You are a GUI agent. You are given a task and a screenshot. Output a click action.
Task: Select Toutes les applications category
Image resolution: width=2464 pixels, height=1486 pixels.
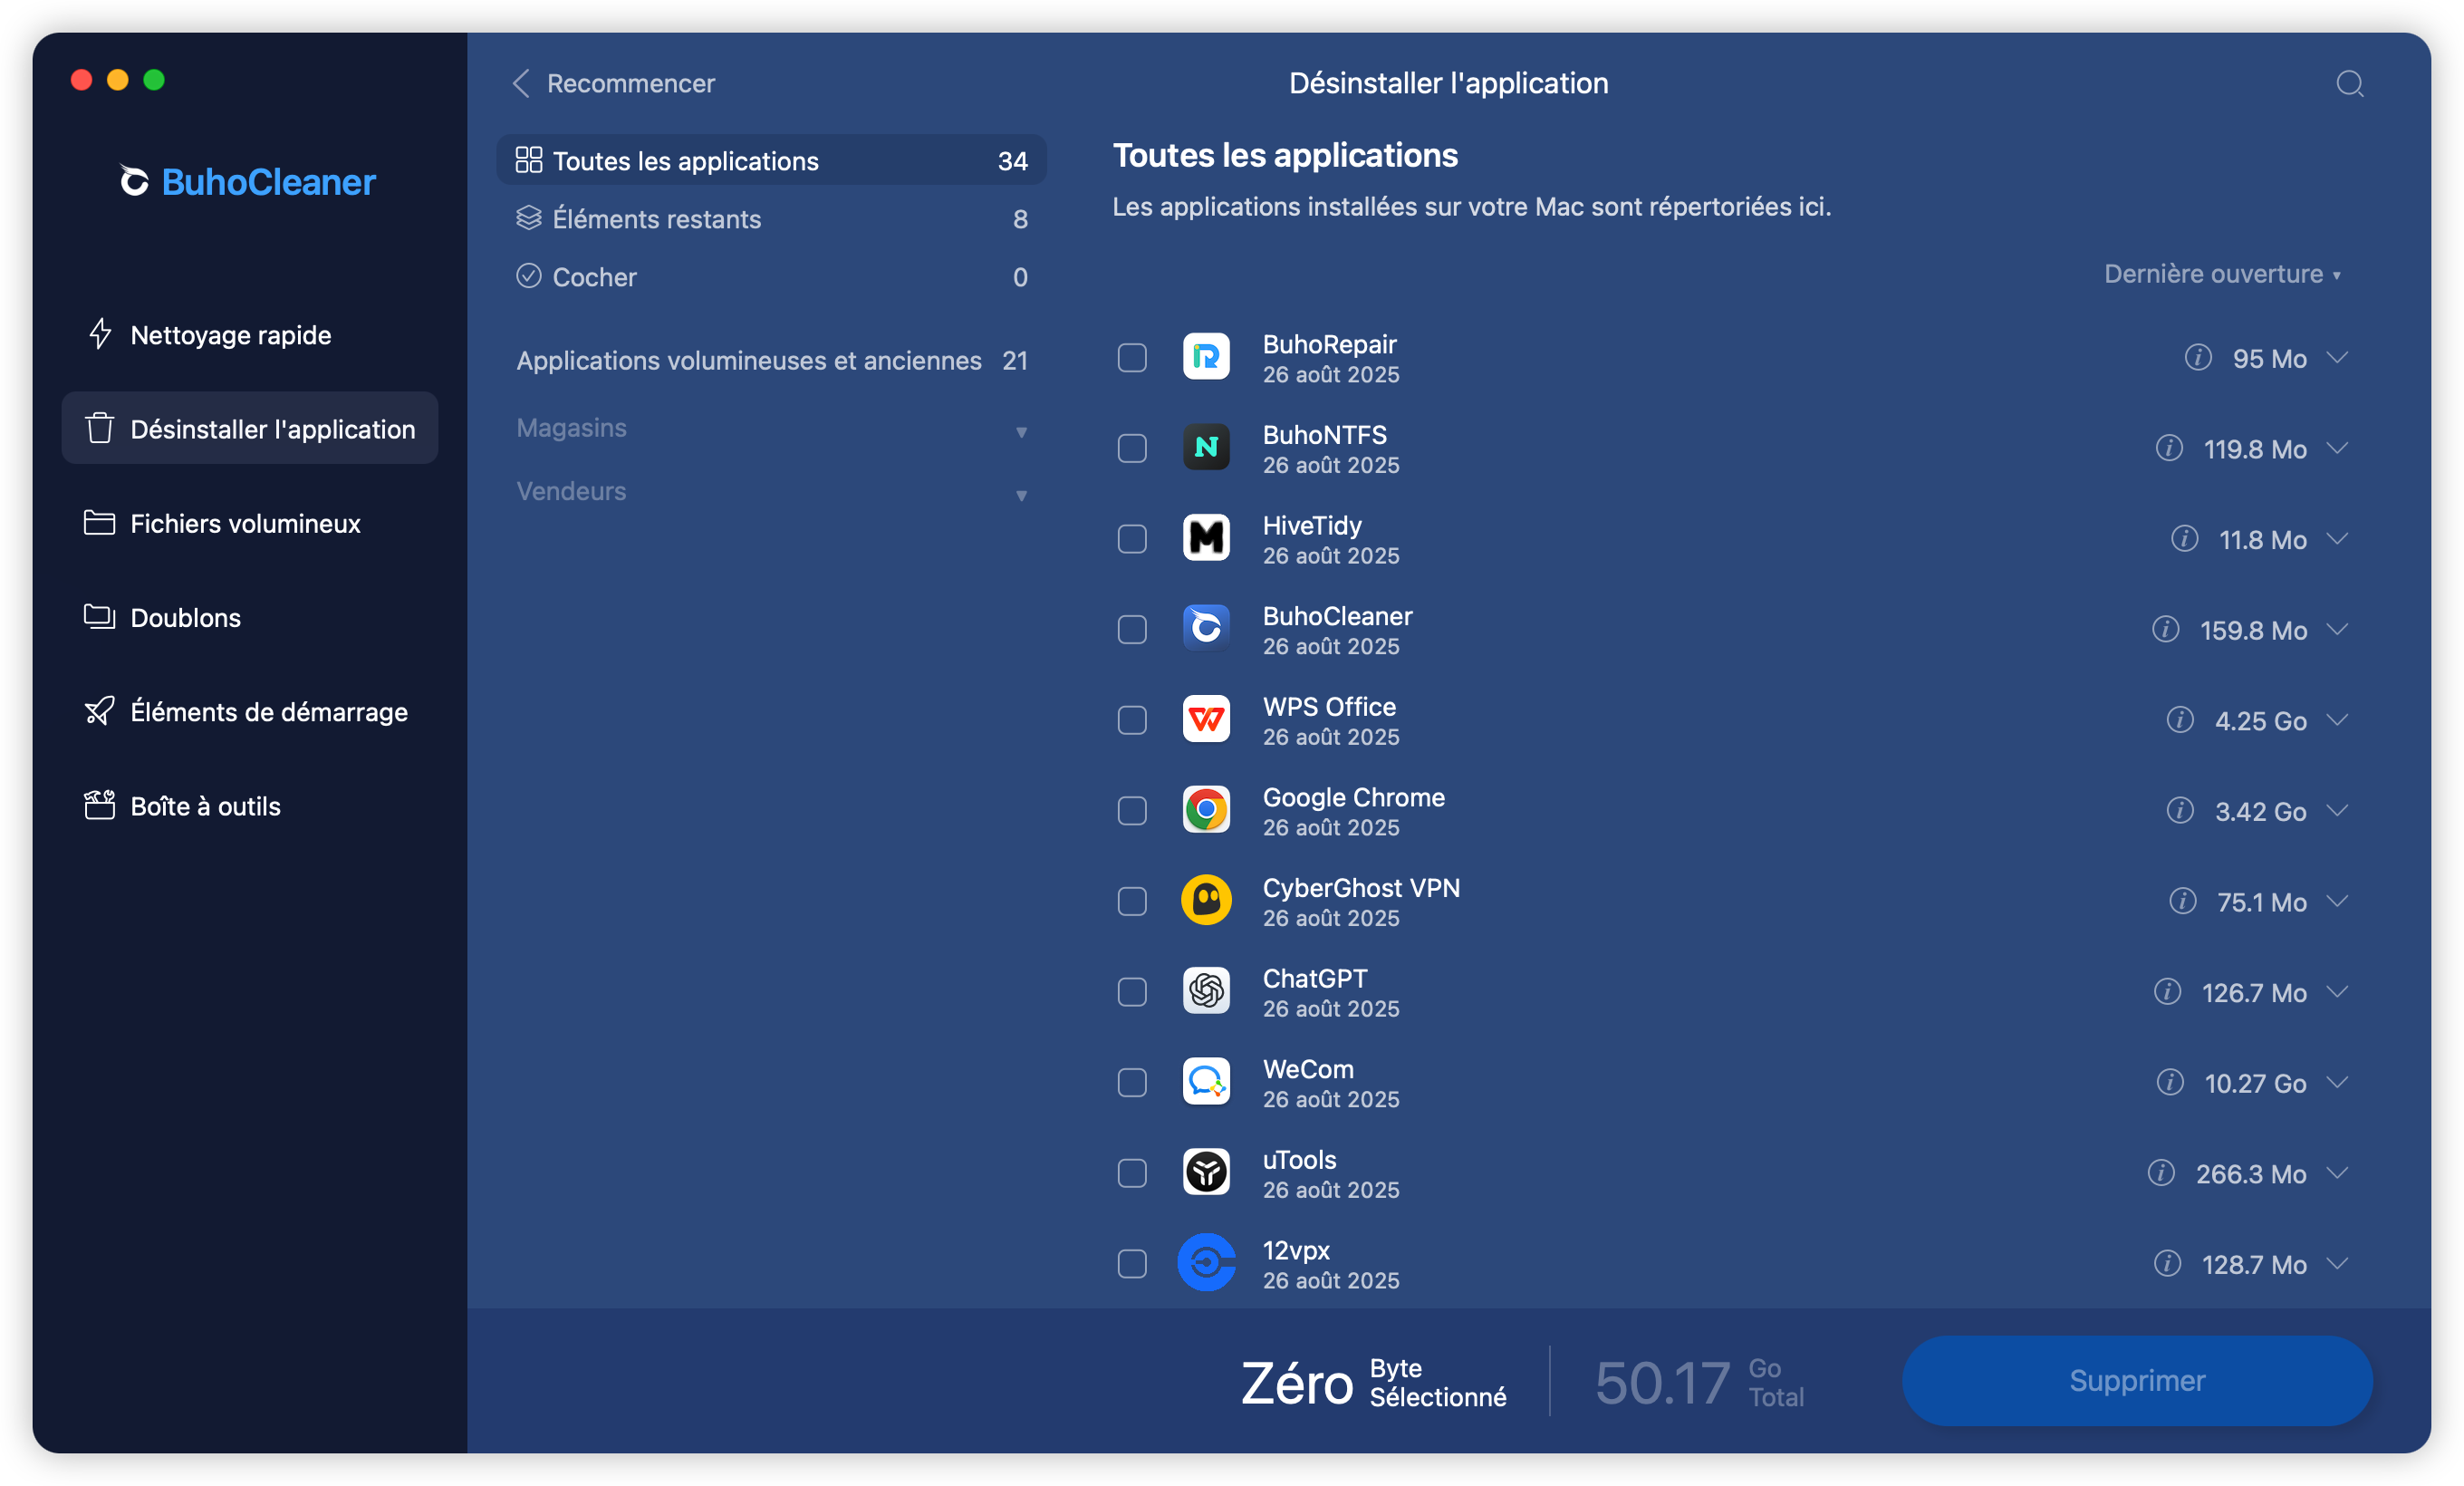click(x=771, y=160)
